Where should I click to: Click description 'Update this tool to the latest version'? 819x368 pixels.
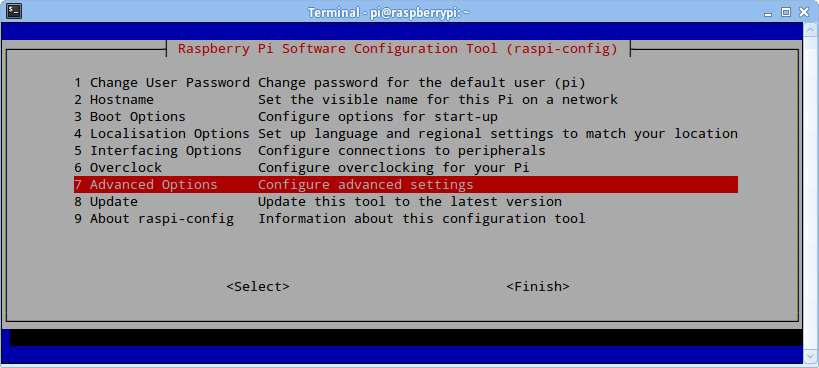tap(410, 201)
